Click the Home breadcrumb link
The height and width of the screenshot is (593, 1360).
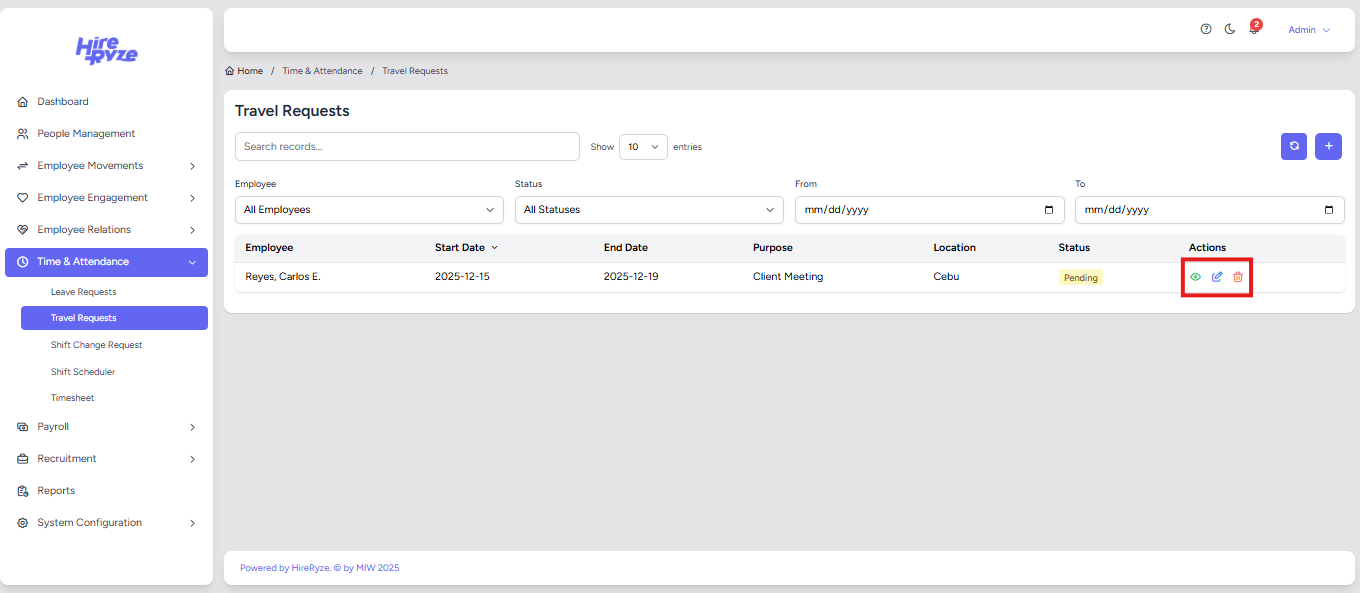click(245, 71)
